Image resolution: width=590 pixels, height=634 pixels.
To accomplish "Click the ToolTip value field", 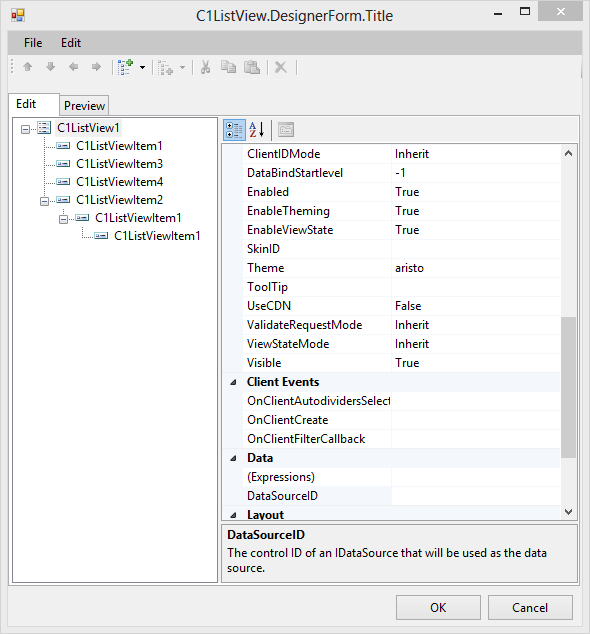I will coord(476,287).
